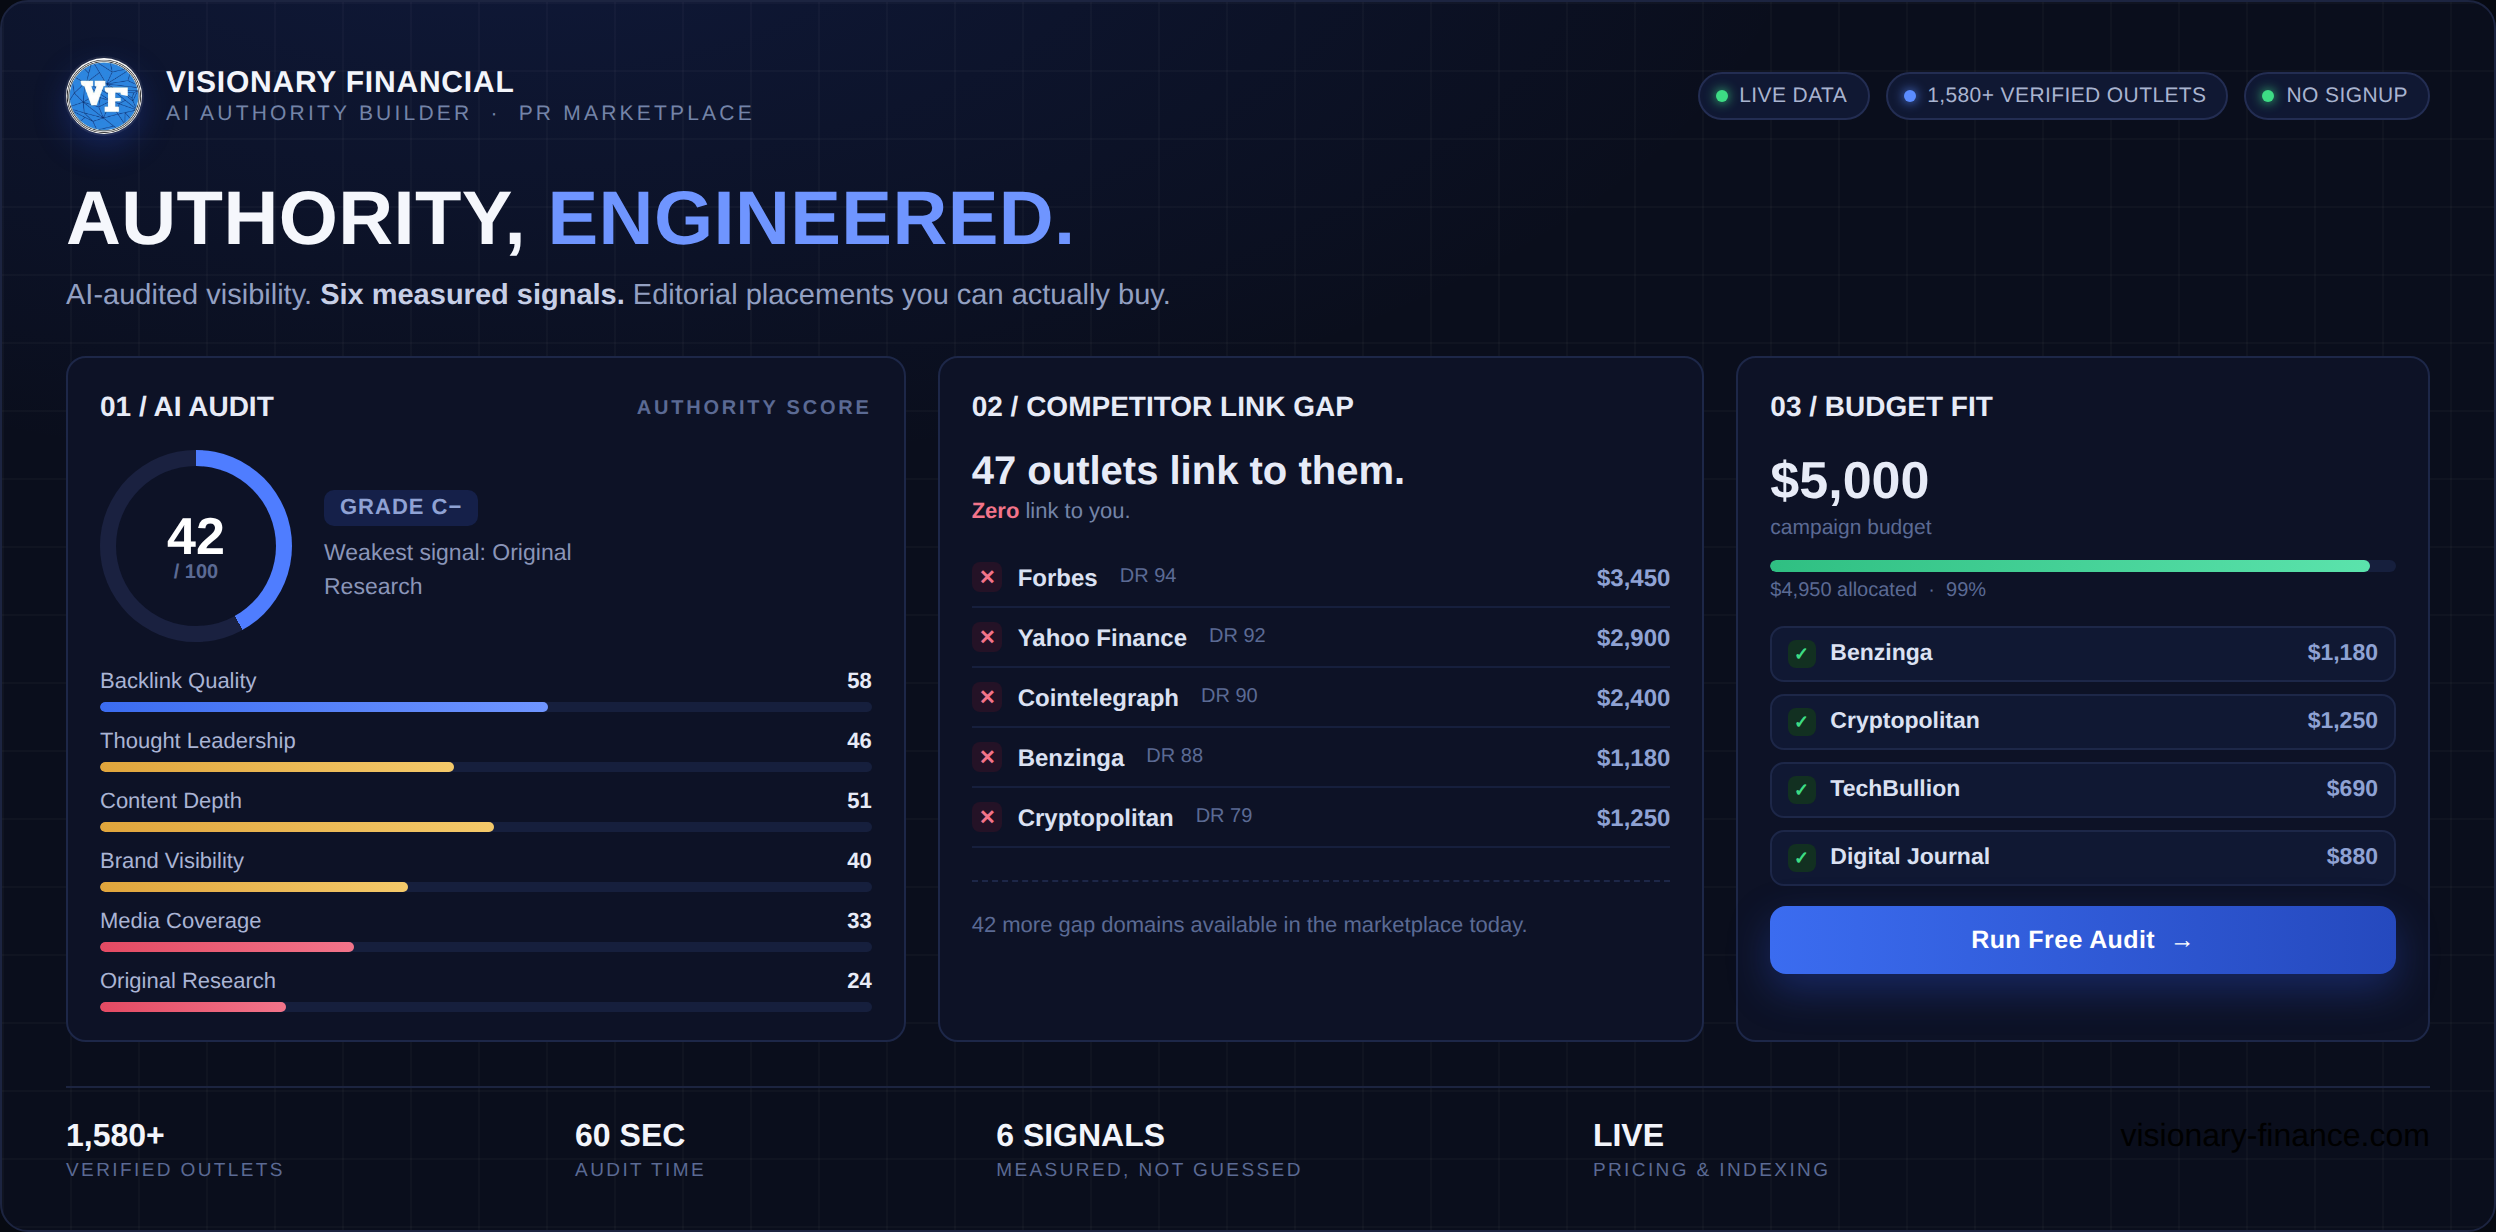This screenshot has height=1232, width=2496.
Task: Click the GRADE C− badge
Action: coord(400,507)
